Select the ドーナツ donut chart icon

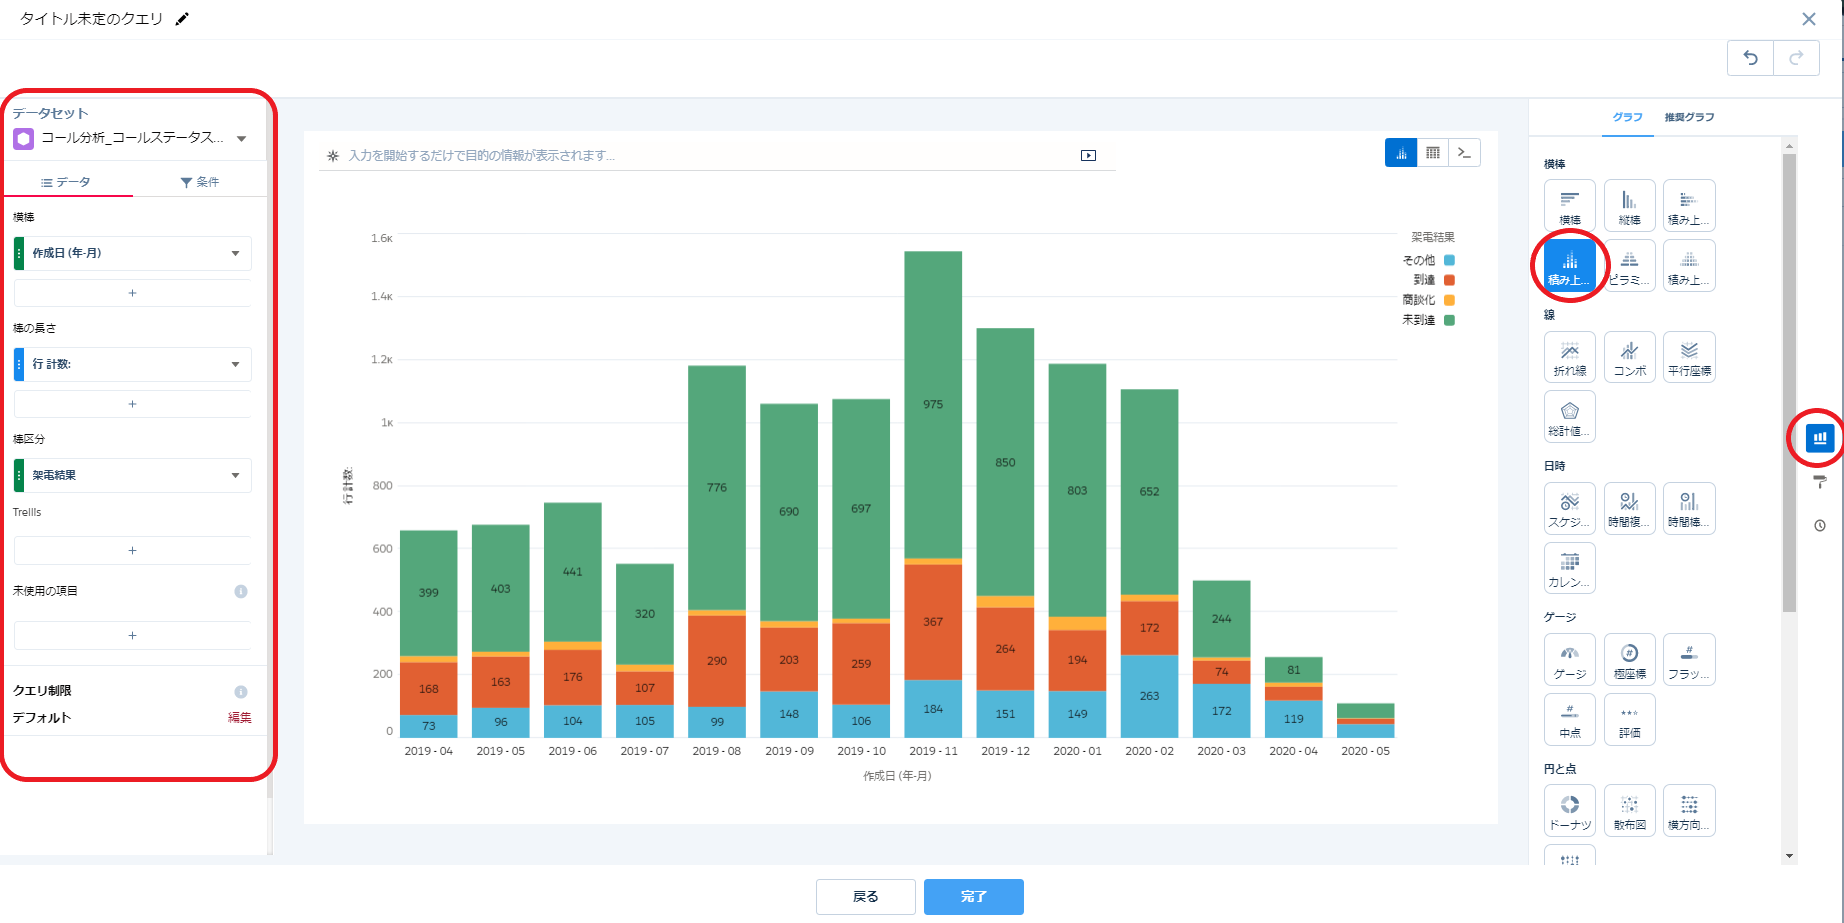[x=1569, y=810]
